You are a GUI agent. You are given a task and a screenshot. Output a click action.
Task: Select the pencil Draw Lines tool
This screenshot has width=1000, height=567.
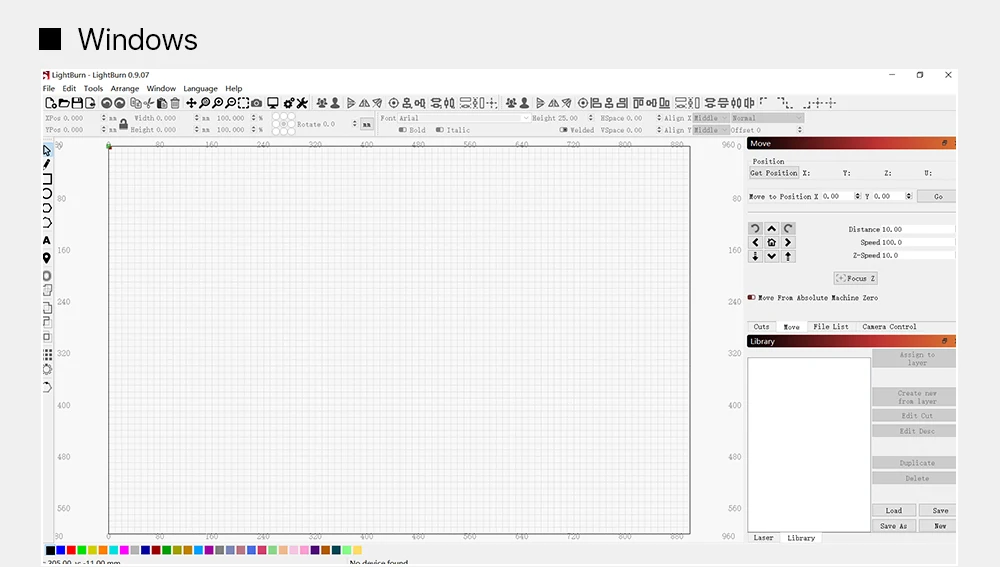(47, 164)
